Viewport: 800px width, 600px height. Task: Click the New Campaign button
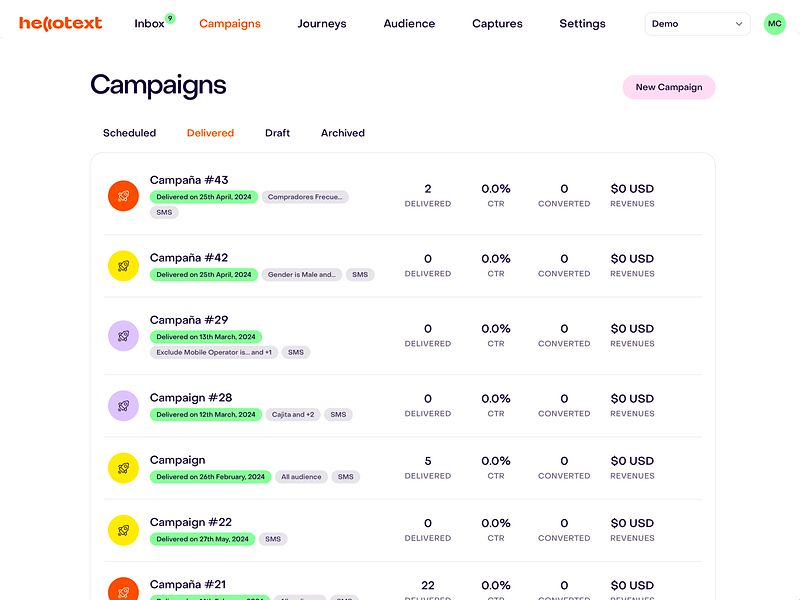click(669, 87)
